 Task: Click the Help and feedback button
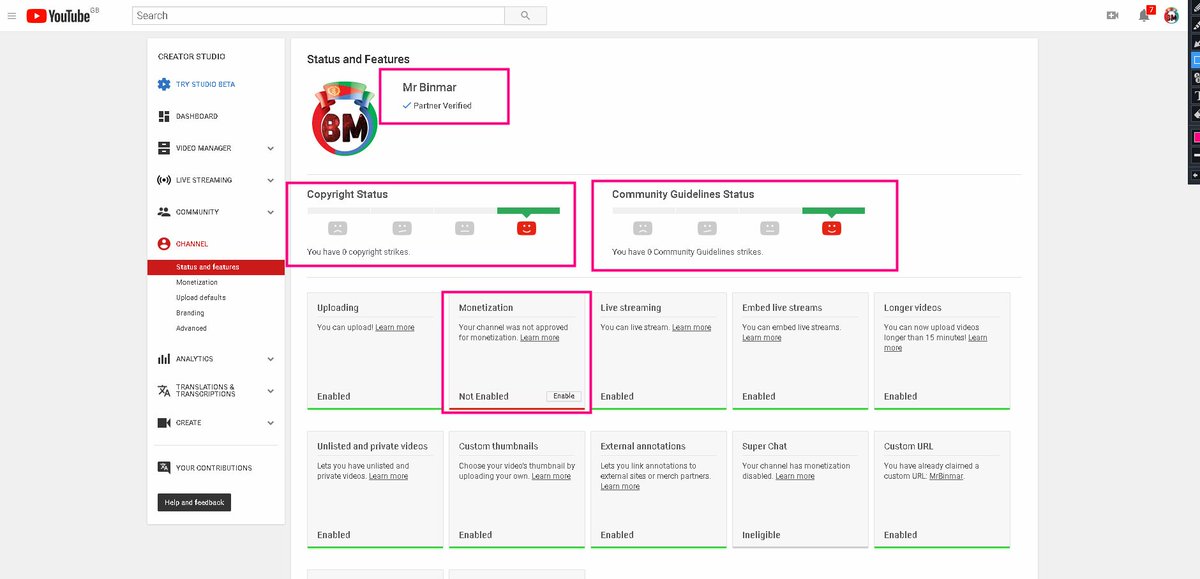coord(194,502)
